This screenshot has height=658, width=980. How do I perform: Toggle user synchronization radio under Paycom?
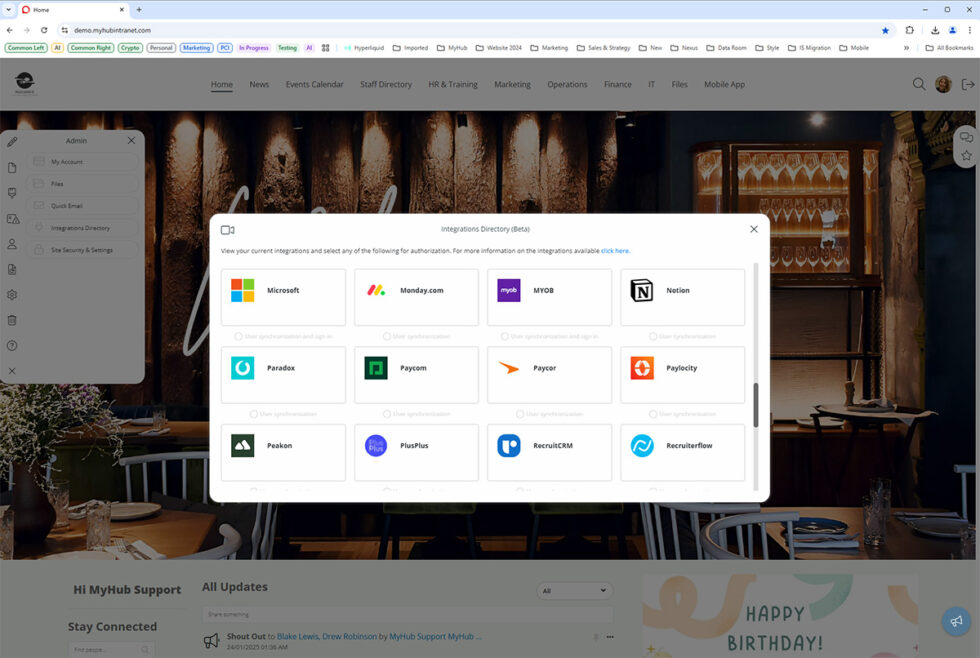click(386, 413)
